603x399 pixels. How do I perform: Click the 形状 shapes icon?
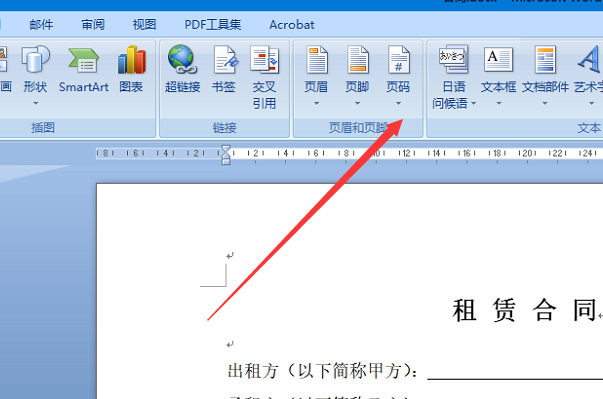pos(35,59)
